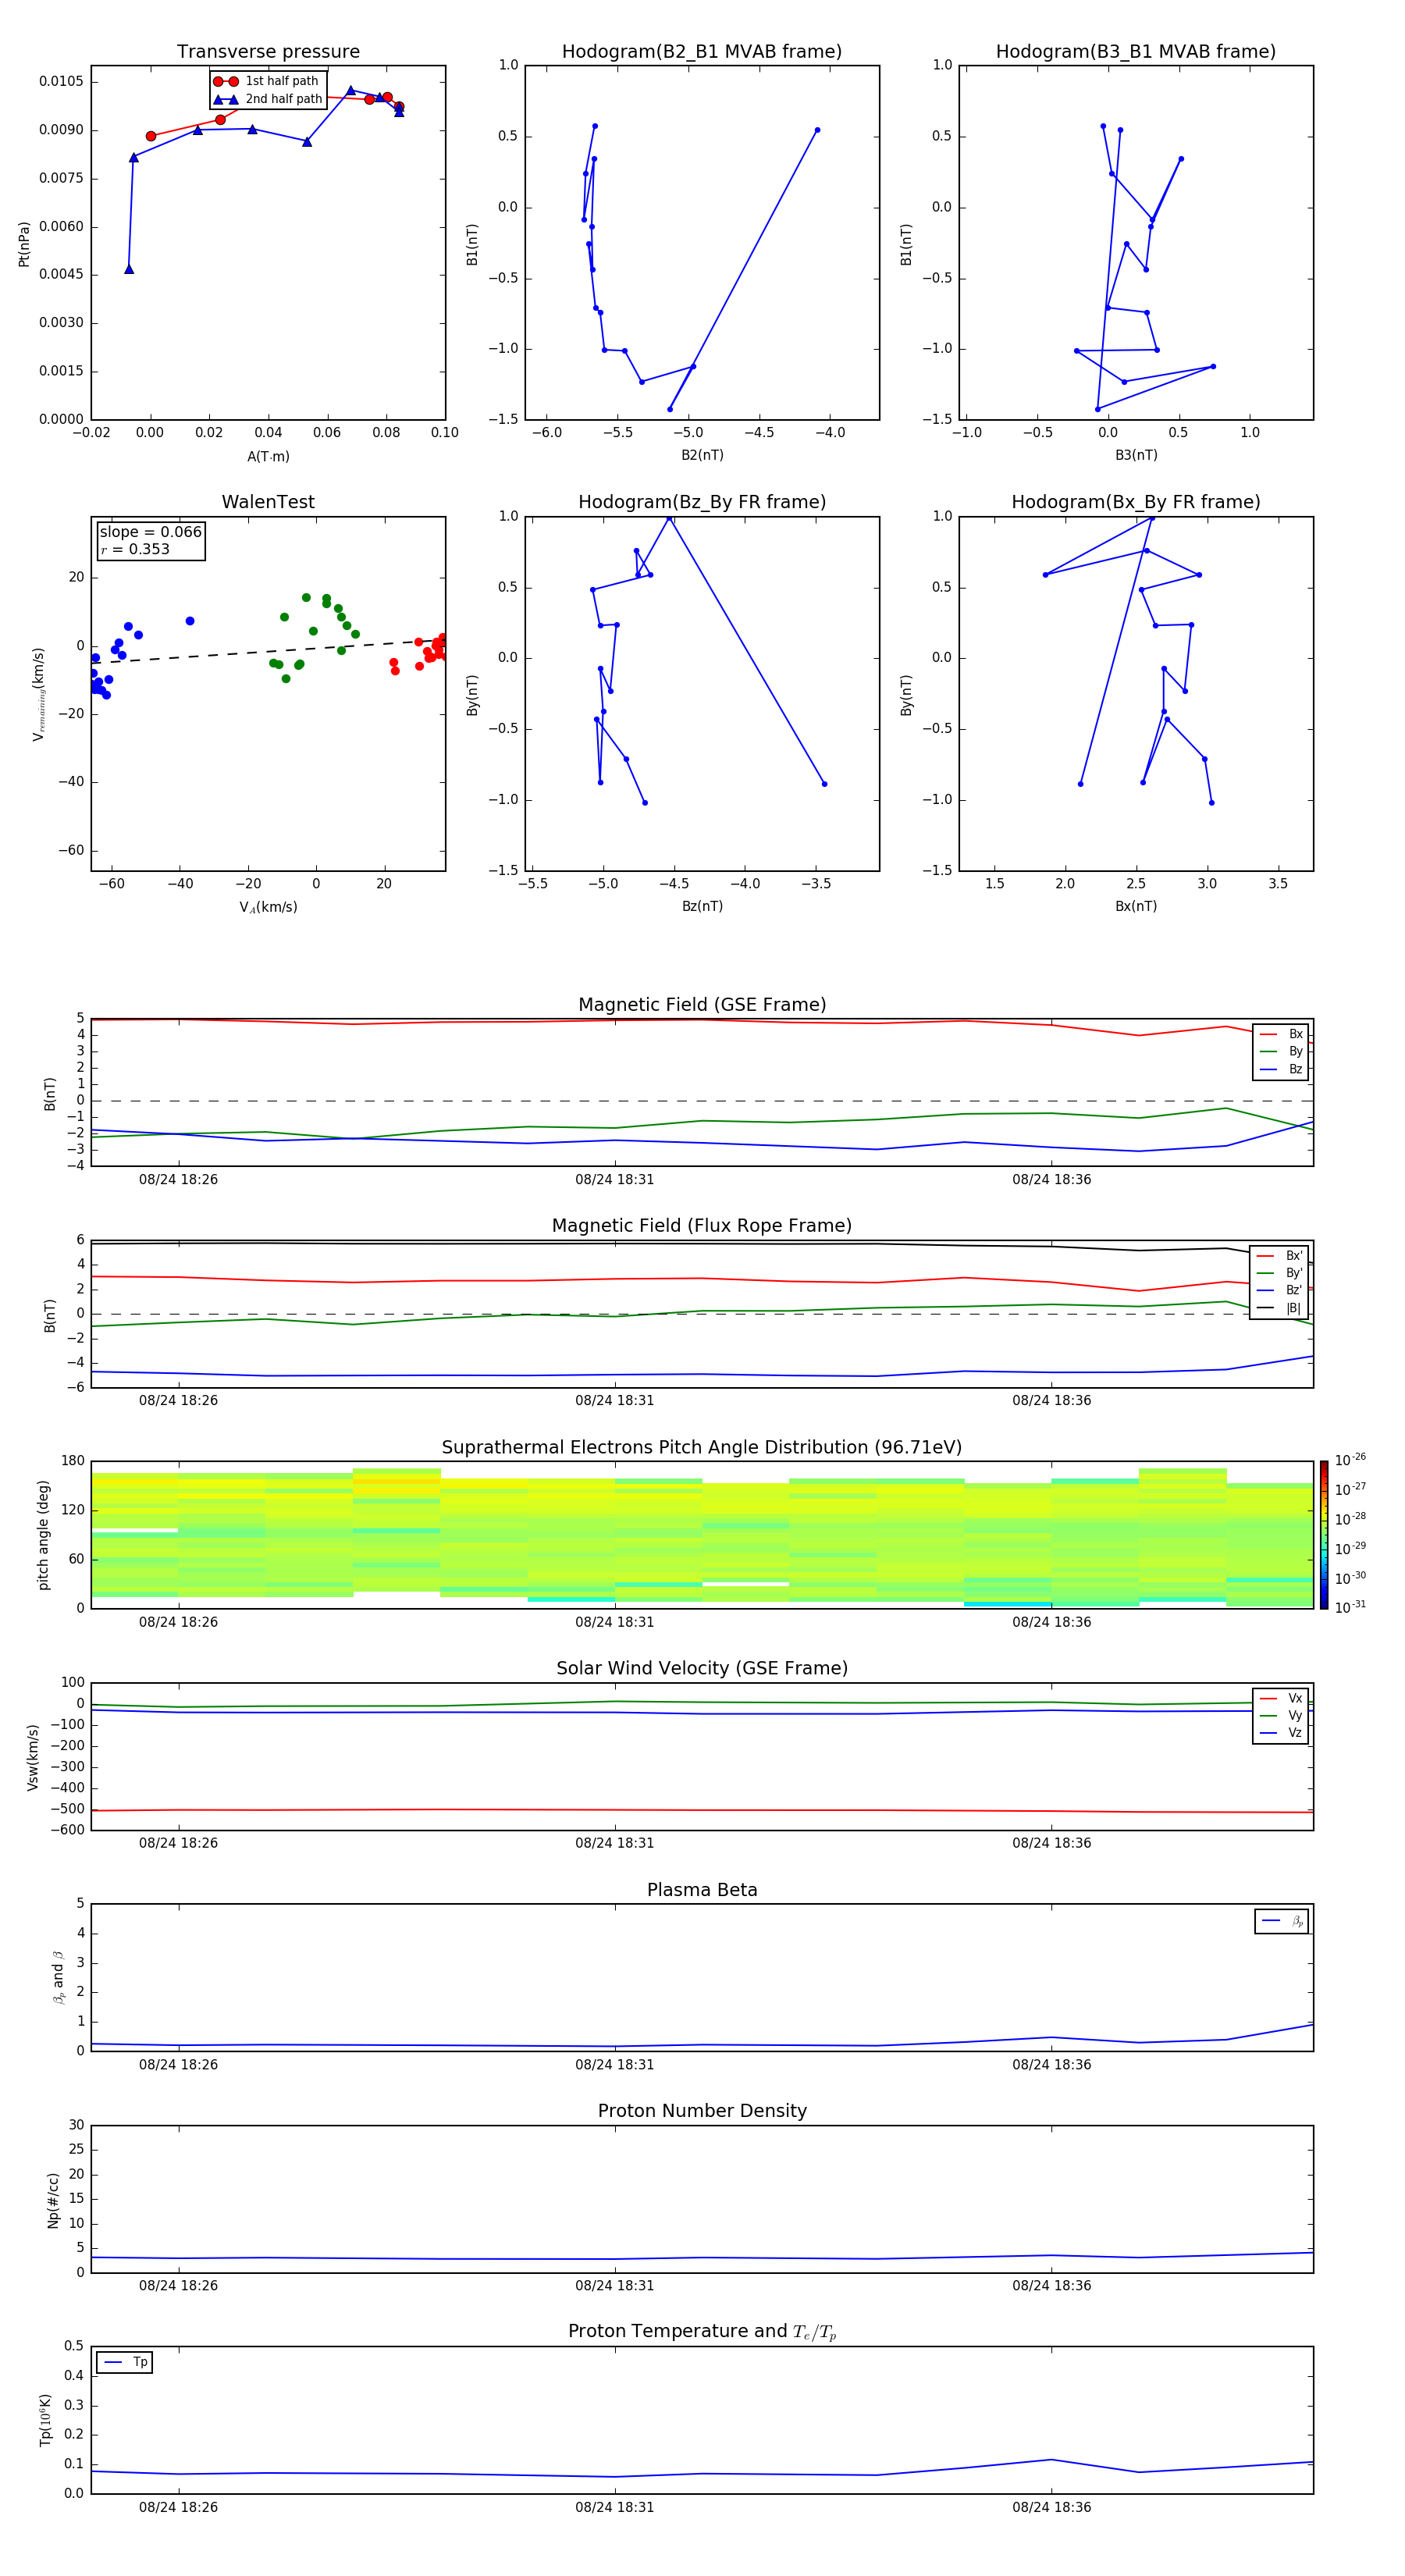This screenshot has height=2576, width=1405.
Task: Select the "1st half path" legend entry
Action: click(x=267, y=81)
